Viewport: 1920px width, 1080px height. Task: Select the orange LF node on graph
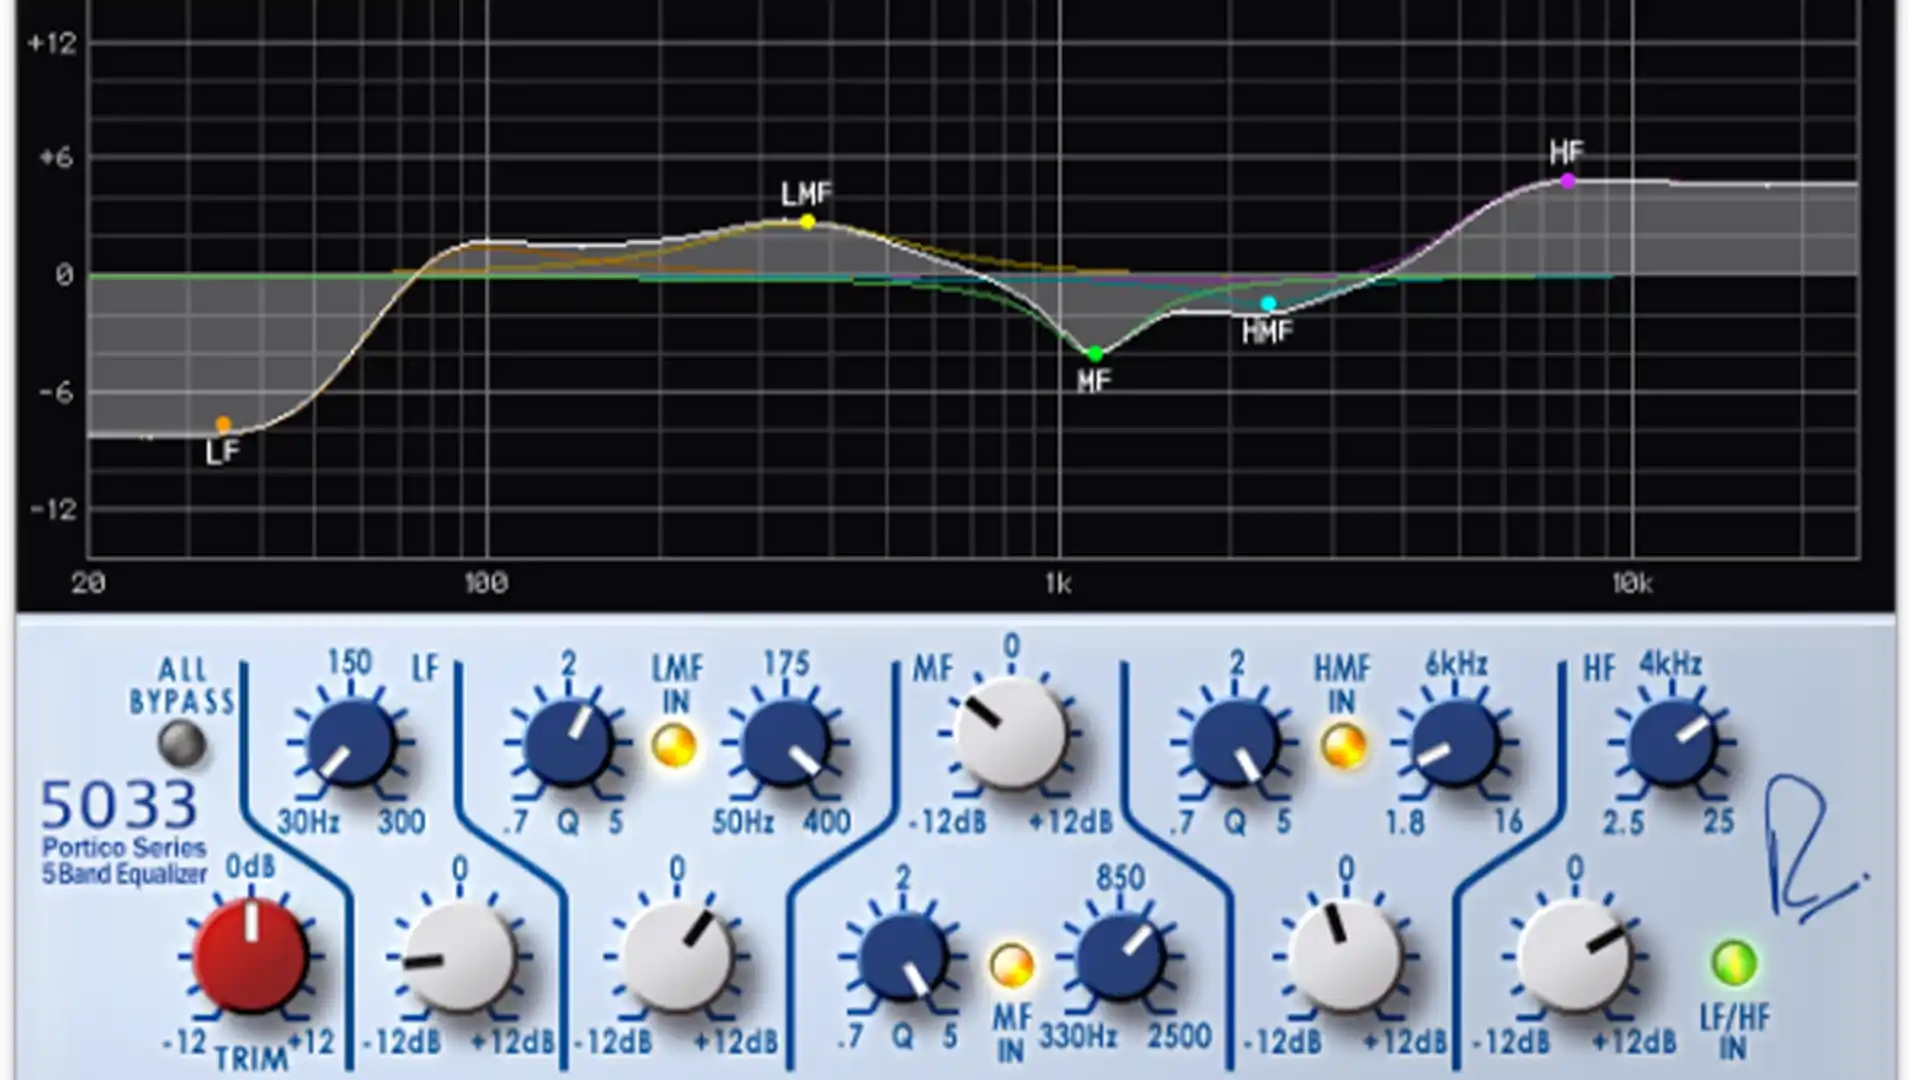point(223,424)
